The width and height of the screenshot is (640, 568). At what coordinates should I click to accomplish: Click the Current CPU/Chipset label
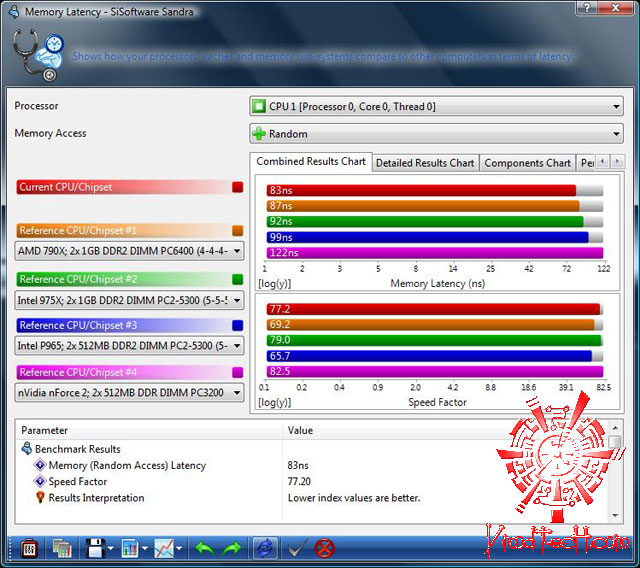(66, 187)
